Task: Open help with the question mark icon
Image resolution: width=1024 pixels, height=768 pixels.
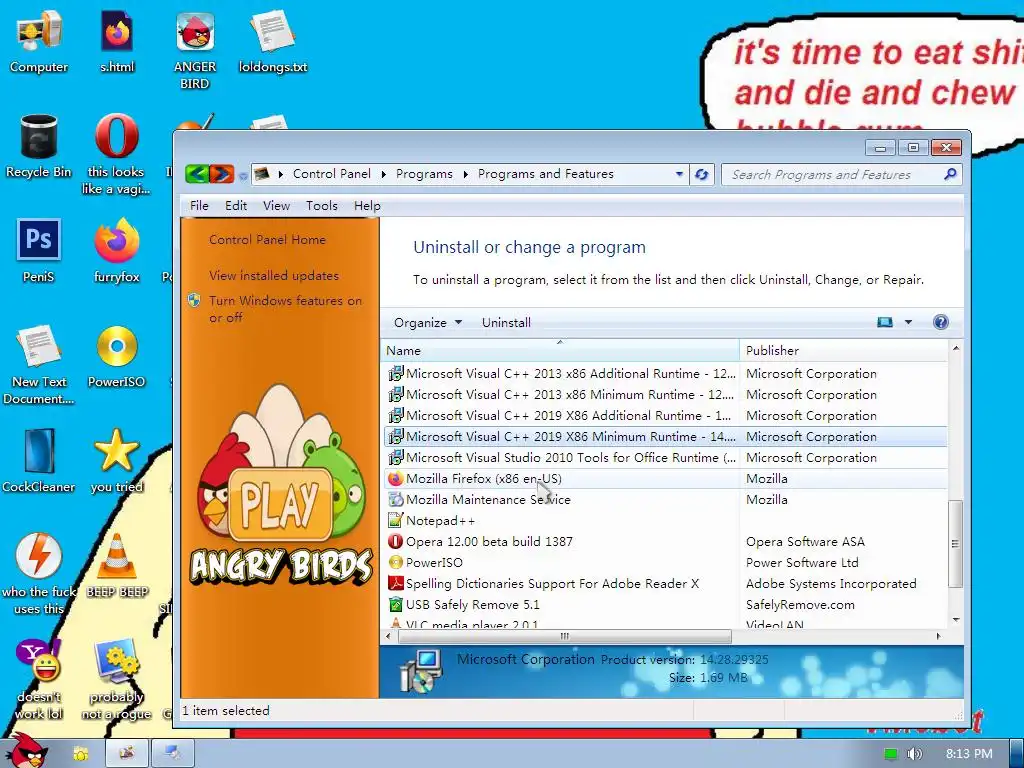Action: [940, 322]
